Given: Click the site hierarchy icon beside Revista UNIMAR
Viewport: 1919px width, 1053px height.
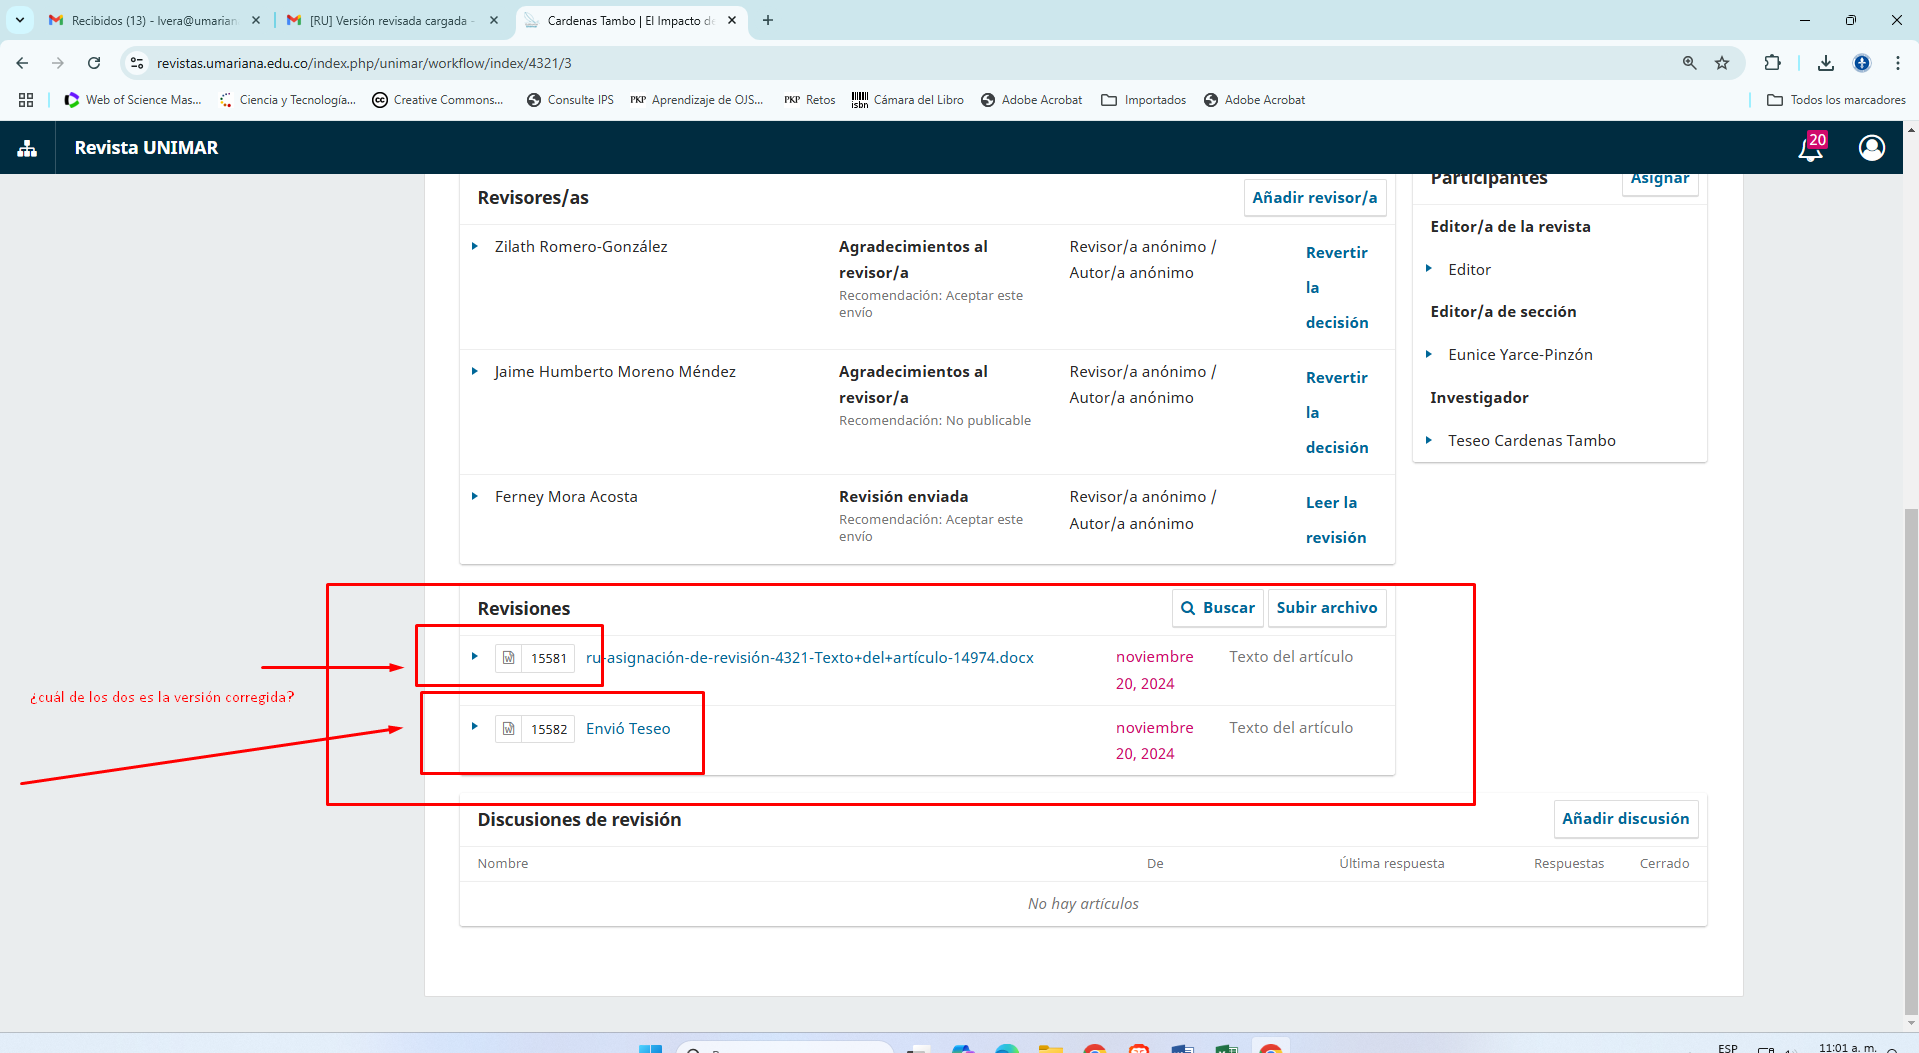Looking at the screenshot, I should coord(27,148).
